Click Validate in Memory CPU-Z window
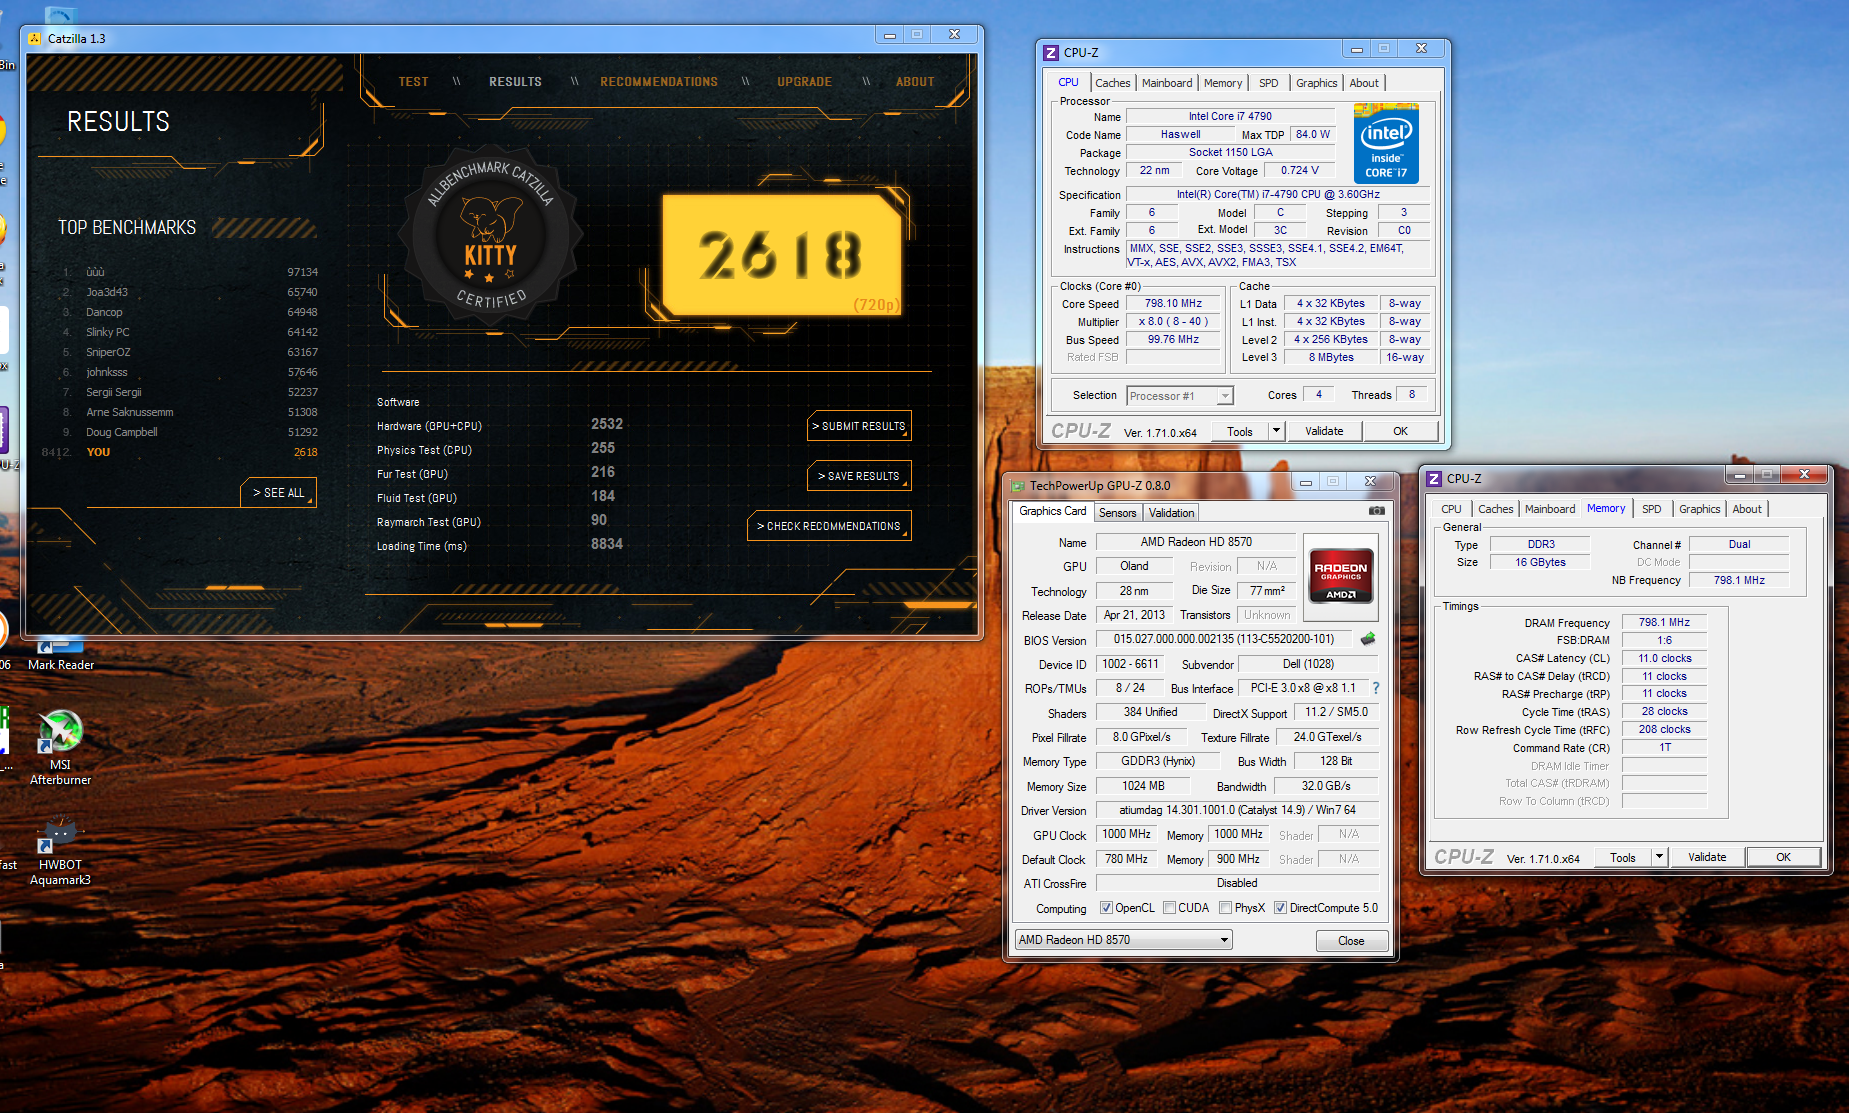Image resolution: width=1849 pixels, height=1113 pixels. [x=1707, y=857]
